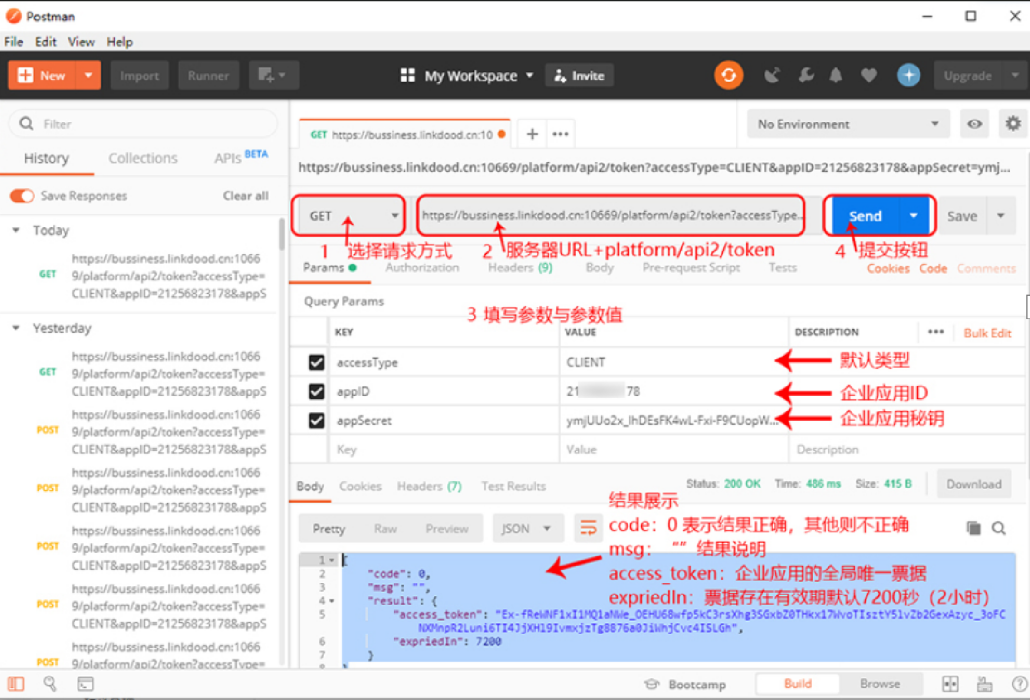
Task: Click the query params column options ellipsis
Action: (x=935, y=332)
